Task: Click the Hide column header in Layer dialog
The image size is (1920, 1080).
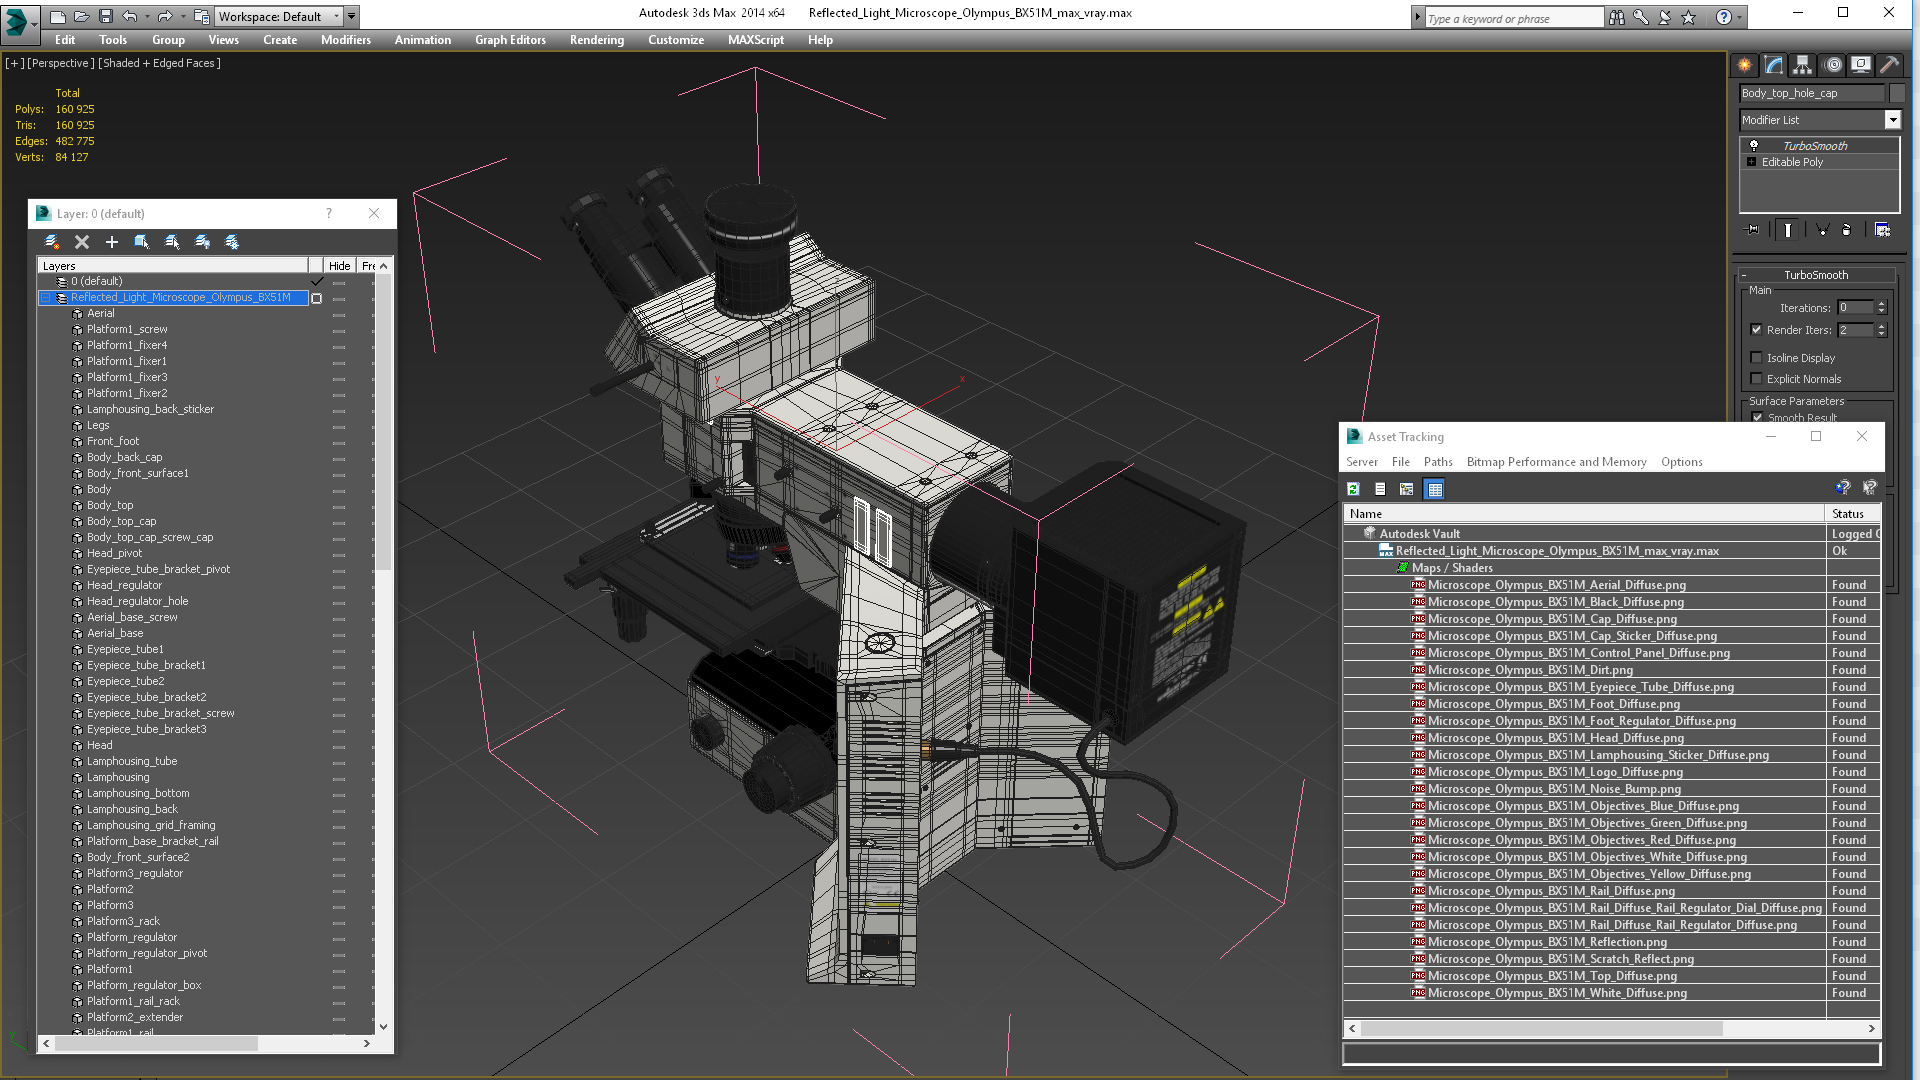Action: 340,266
